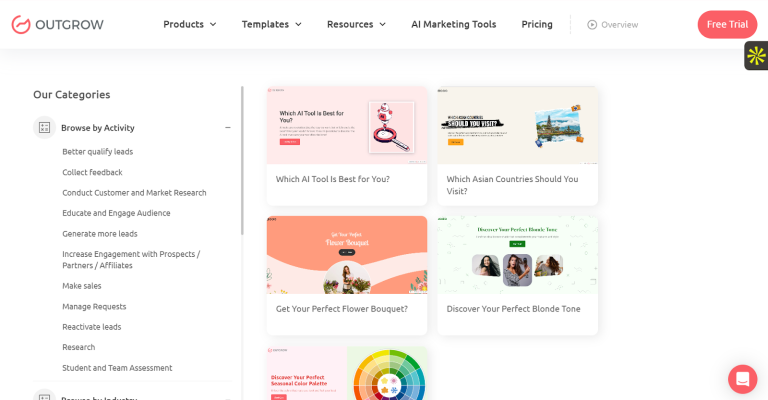Open Which AI Tool Is Best template
768x400 pixels.
tap(346, 126)
